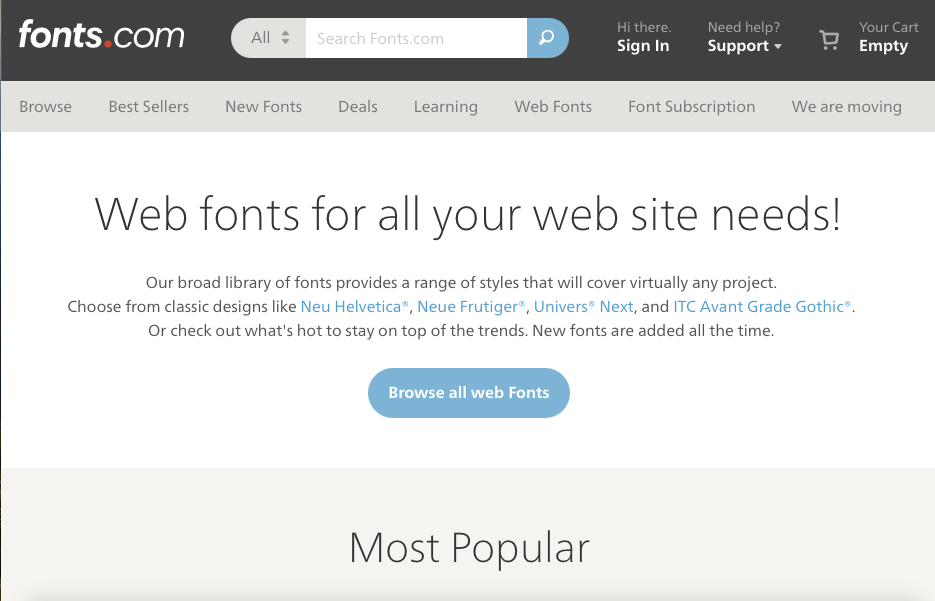
Task: Open the shopping cart icon
Action: pos(829,40)
